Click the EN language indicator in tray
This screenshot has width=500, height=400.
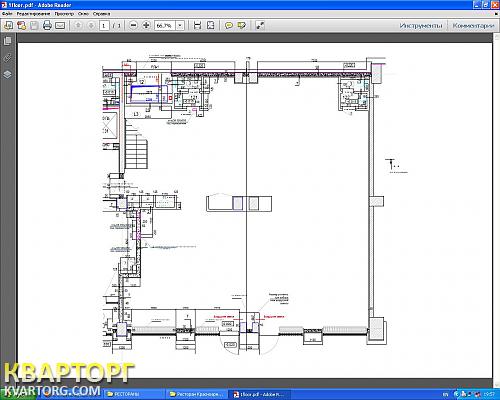pyautogui.click(x=446, y=394)
